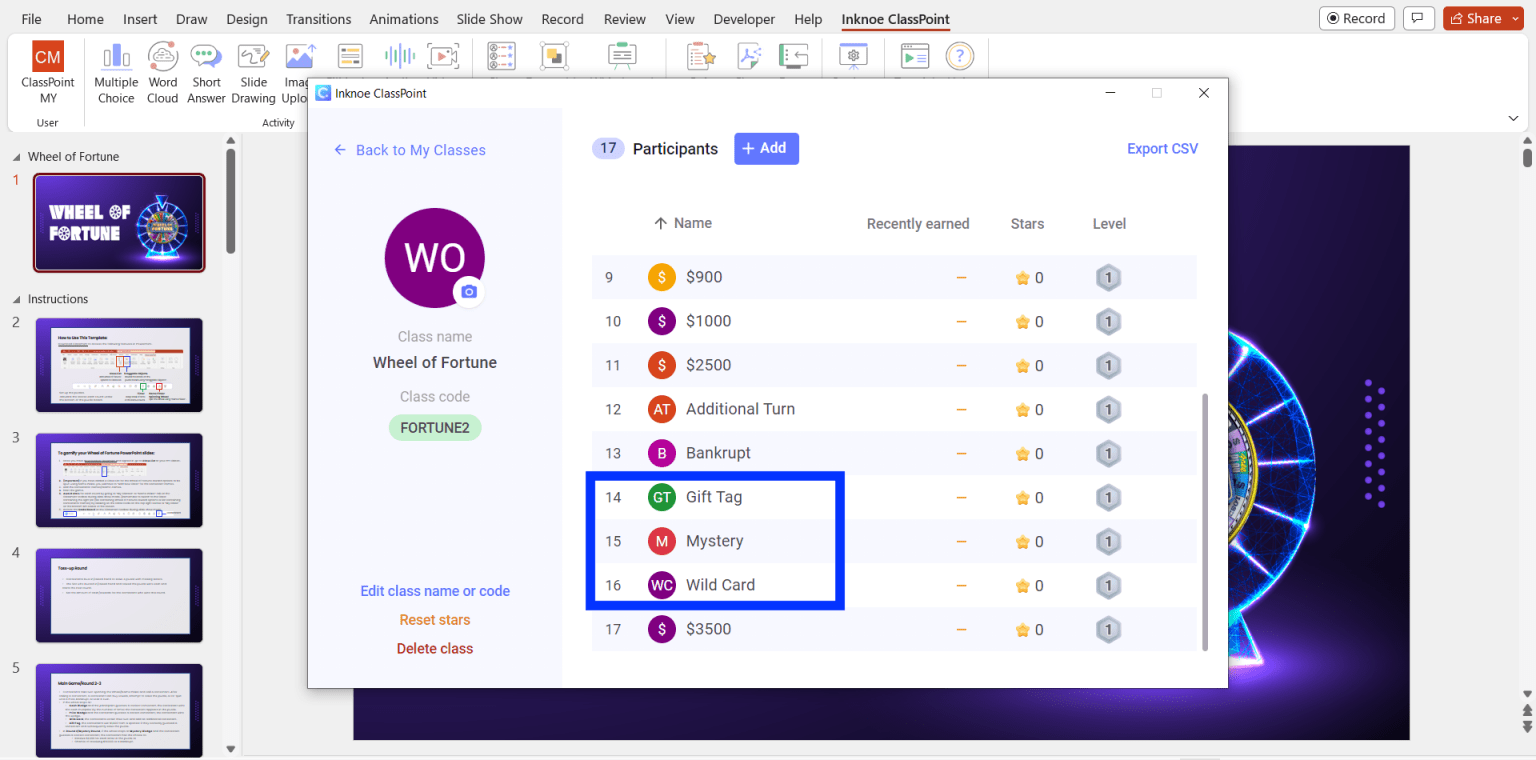
Task: Open the Slide Show ribbon tab
Action: point(489,19)
